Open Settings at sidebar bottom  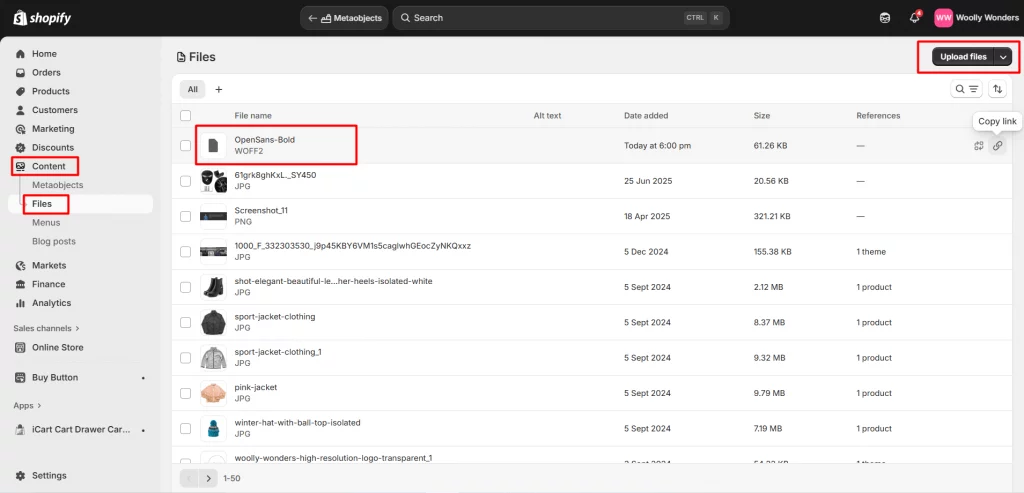coord(49,475)
